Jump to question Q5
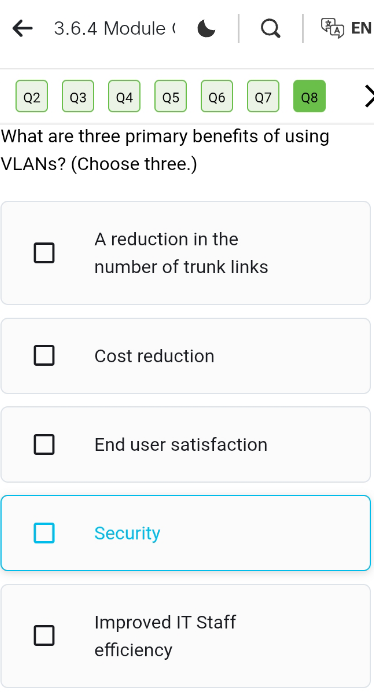The height and width of the screenshot is (693, 374). (x=171, y=96)
